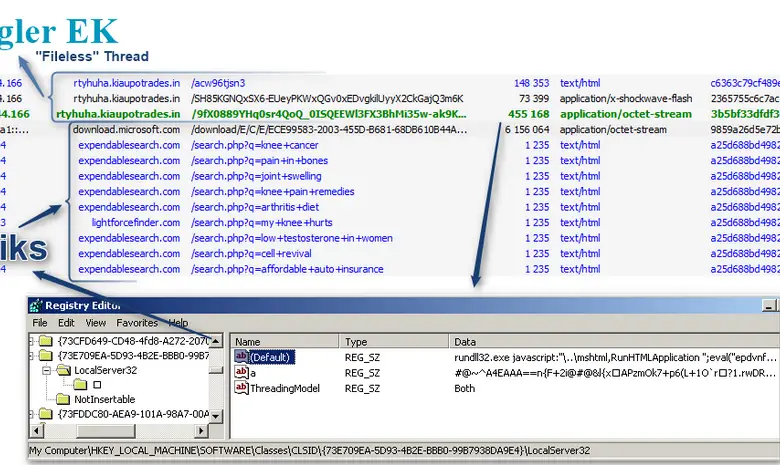780x465 pixels.
Task: Click the /search.php?q=pain+in+bones request
Action: click(x=259, y=161)
